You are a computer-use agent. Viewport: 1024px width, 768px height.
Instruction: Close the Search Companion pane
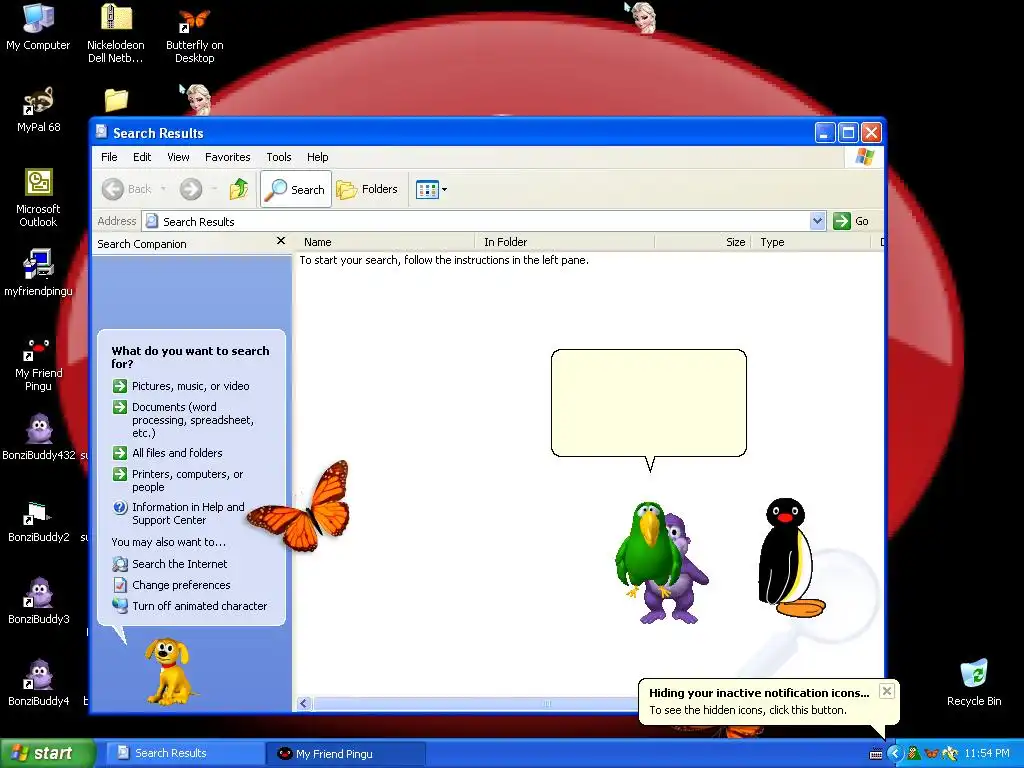[281, 241]
